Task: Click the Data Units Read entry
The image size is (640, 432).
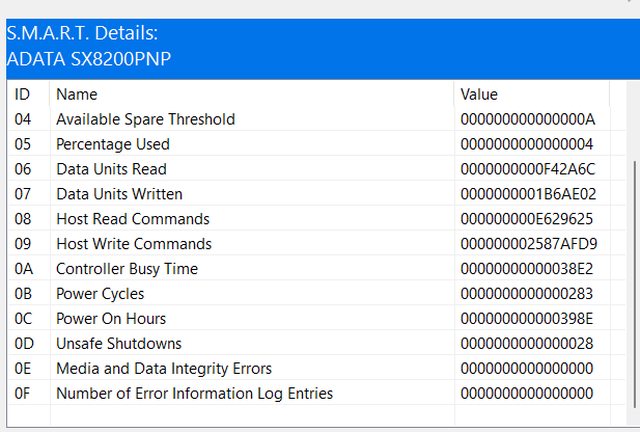Action: (x=111, y=169)
